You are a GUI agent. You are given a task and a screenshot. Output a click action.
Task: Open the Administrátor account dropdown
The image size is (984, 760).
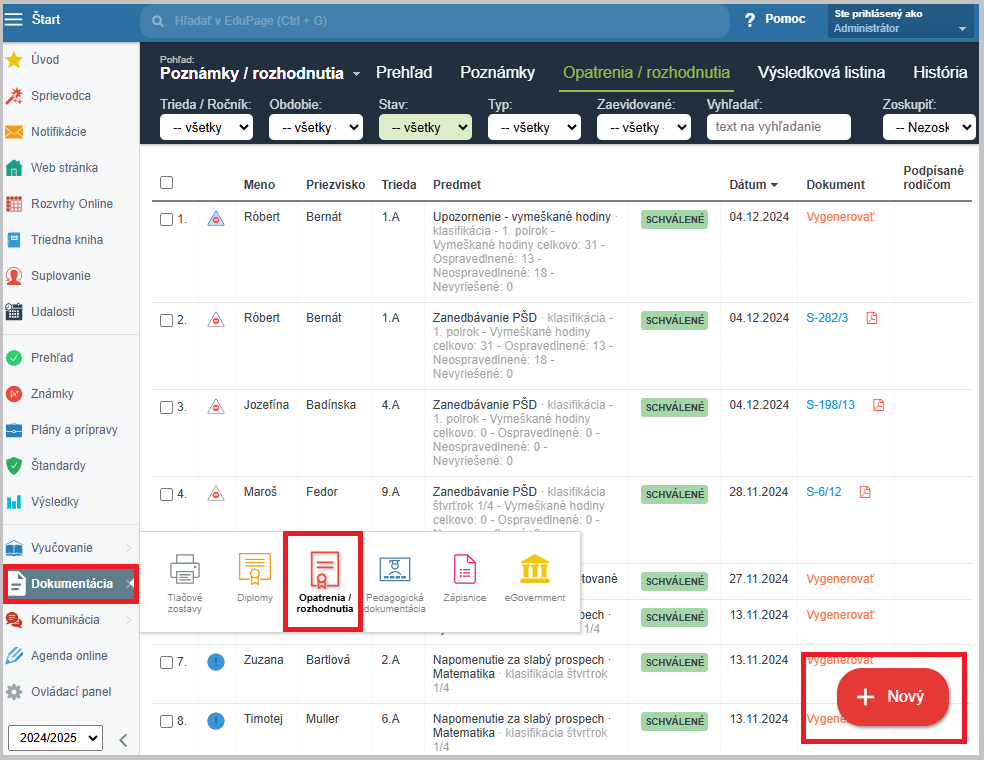coord(901,21)
